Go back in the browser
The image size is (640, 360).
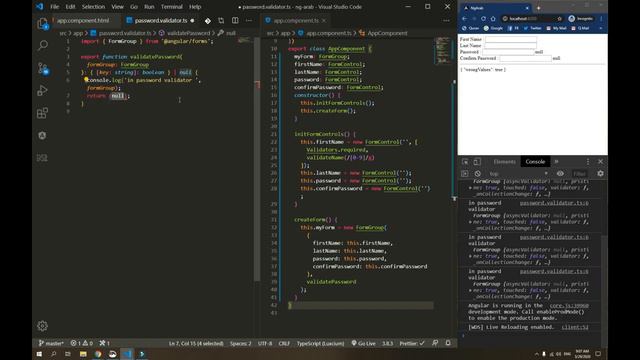click(464, 19)
